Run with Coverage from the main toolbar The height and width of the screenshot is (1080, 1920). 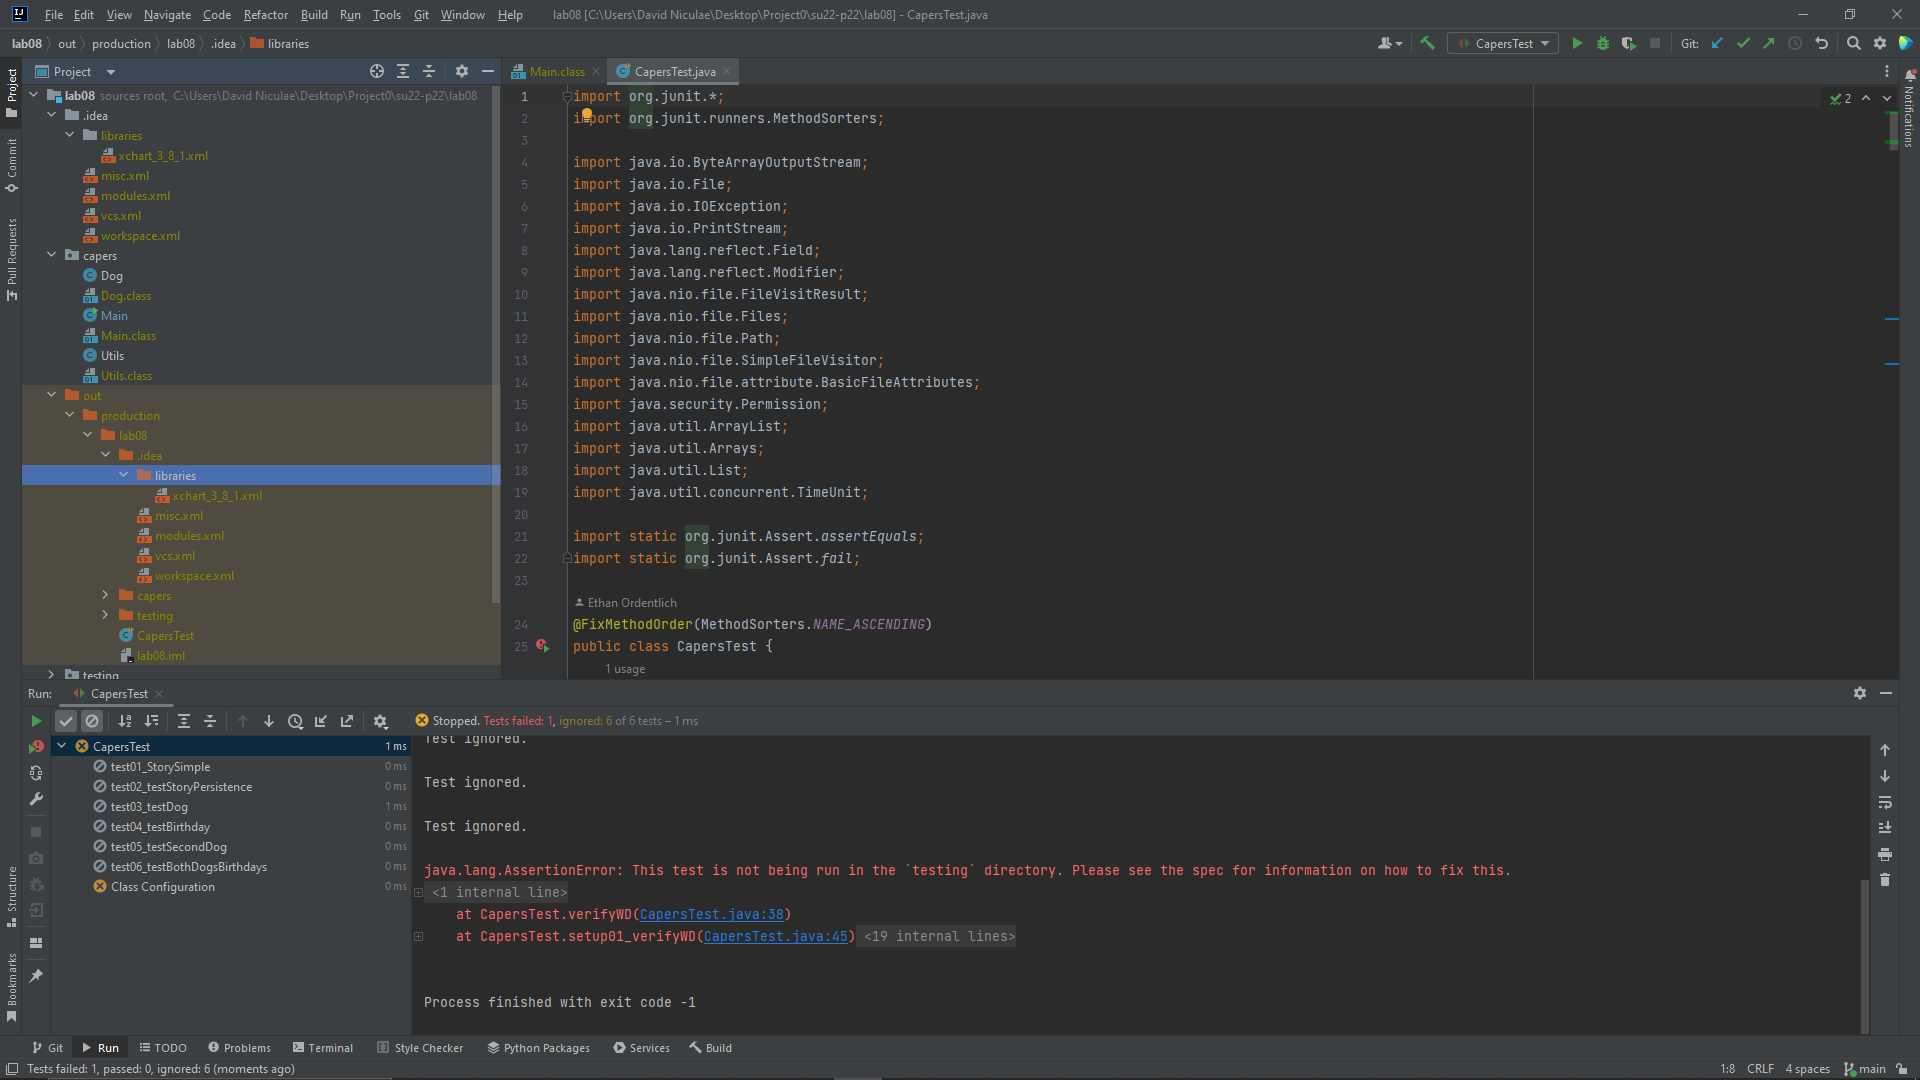pos(1629,43)
